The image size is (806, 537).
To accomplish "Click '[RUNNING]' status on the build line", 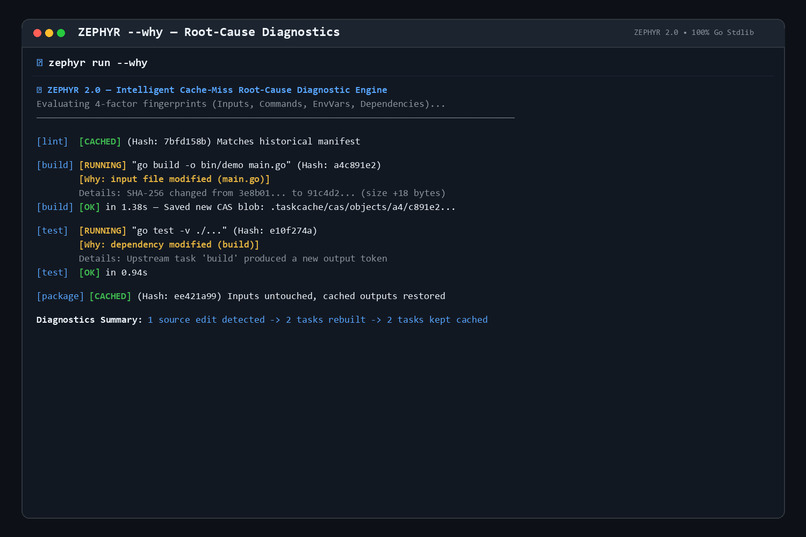I will point(102,165).
